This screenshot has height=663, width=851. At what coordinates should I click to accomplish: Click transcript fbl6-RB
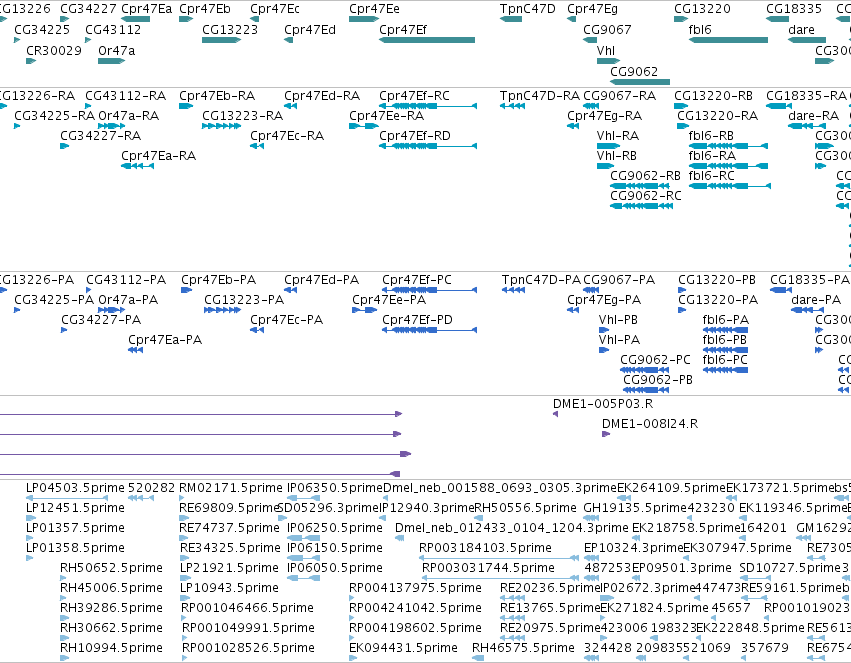[728, 146]
